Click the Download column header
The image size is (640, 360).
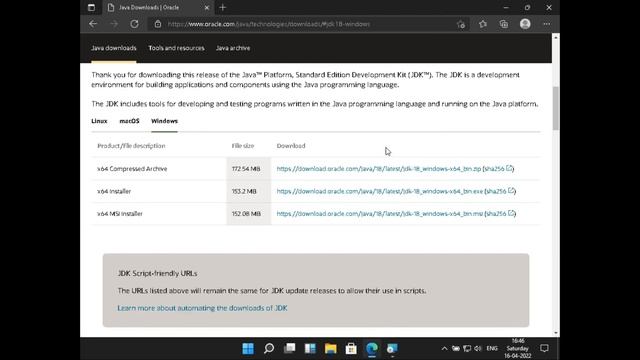click(x=291, y=146)
